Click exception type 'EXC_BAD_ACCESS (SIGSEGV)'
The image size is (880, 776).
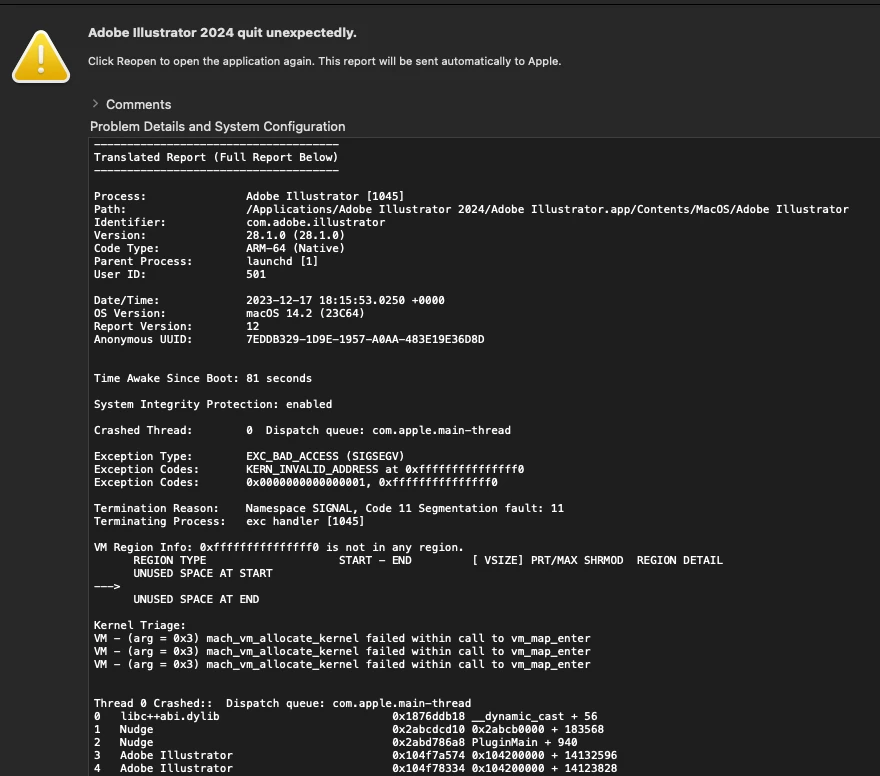click(325, 456)
